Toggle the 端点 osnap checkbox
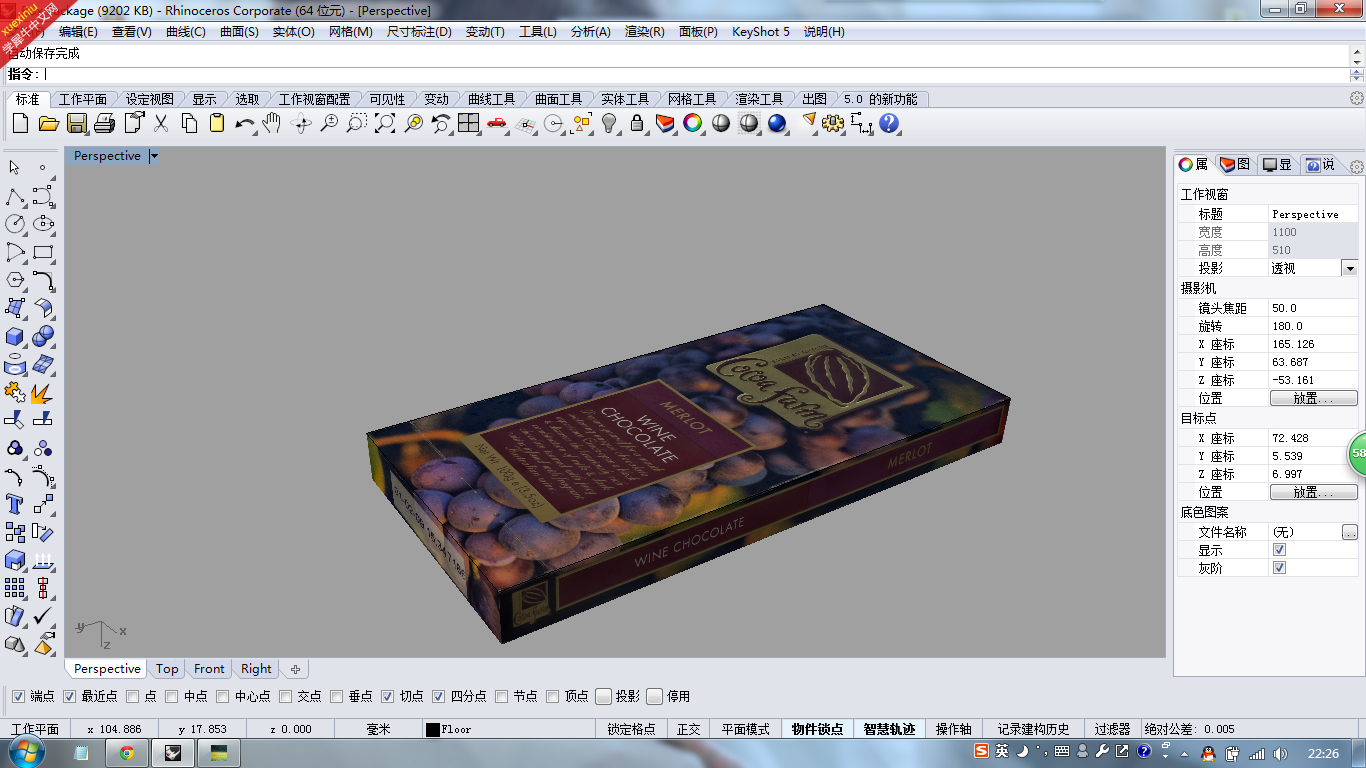 [x=18, y=696]
